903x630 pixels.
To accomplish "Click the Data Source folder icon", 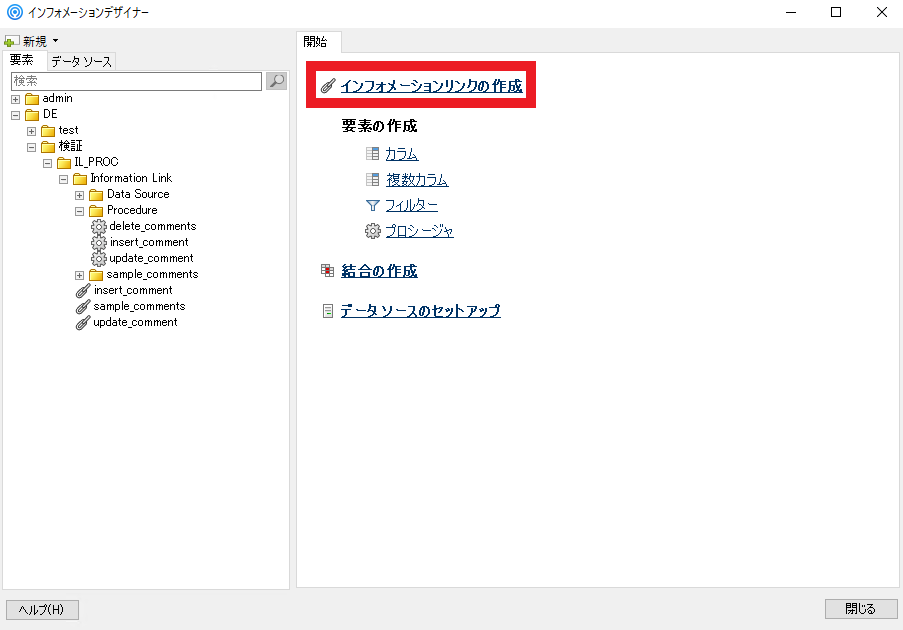I will (x=96, y=195).
